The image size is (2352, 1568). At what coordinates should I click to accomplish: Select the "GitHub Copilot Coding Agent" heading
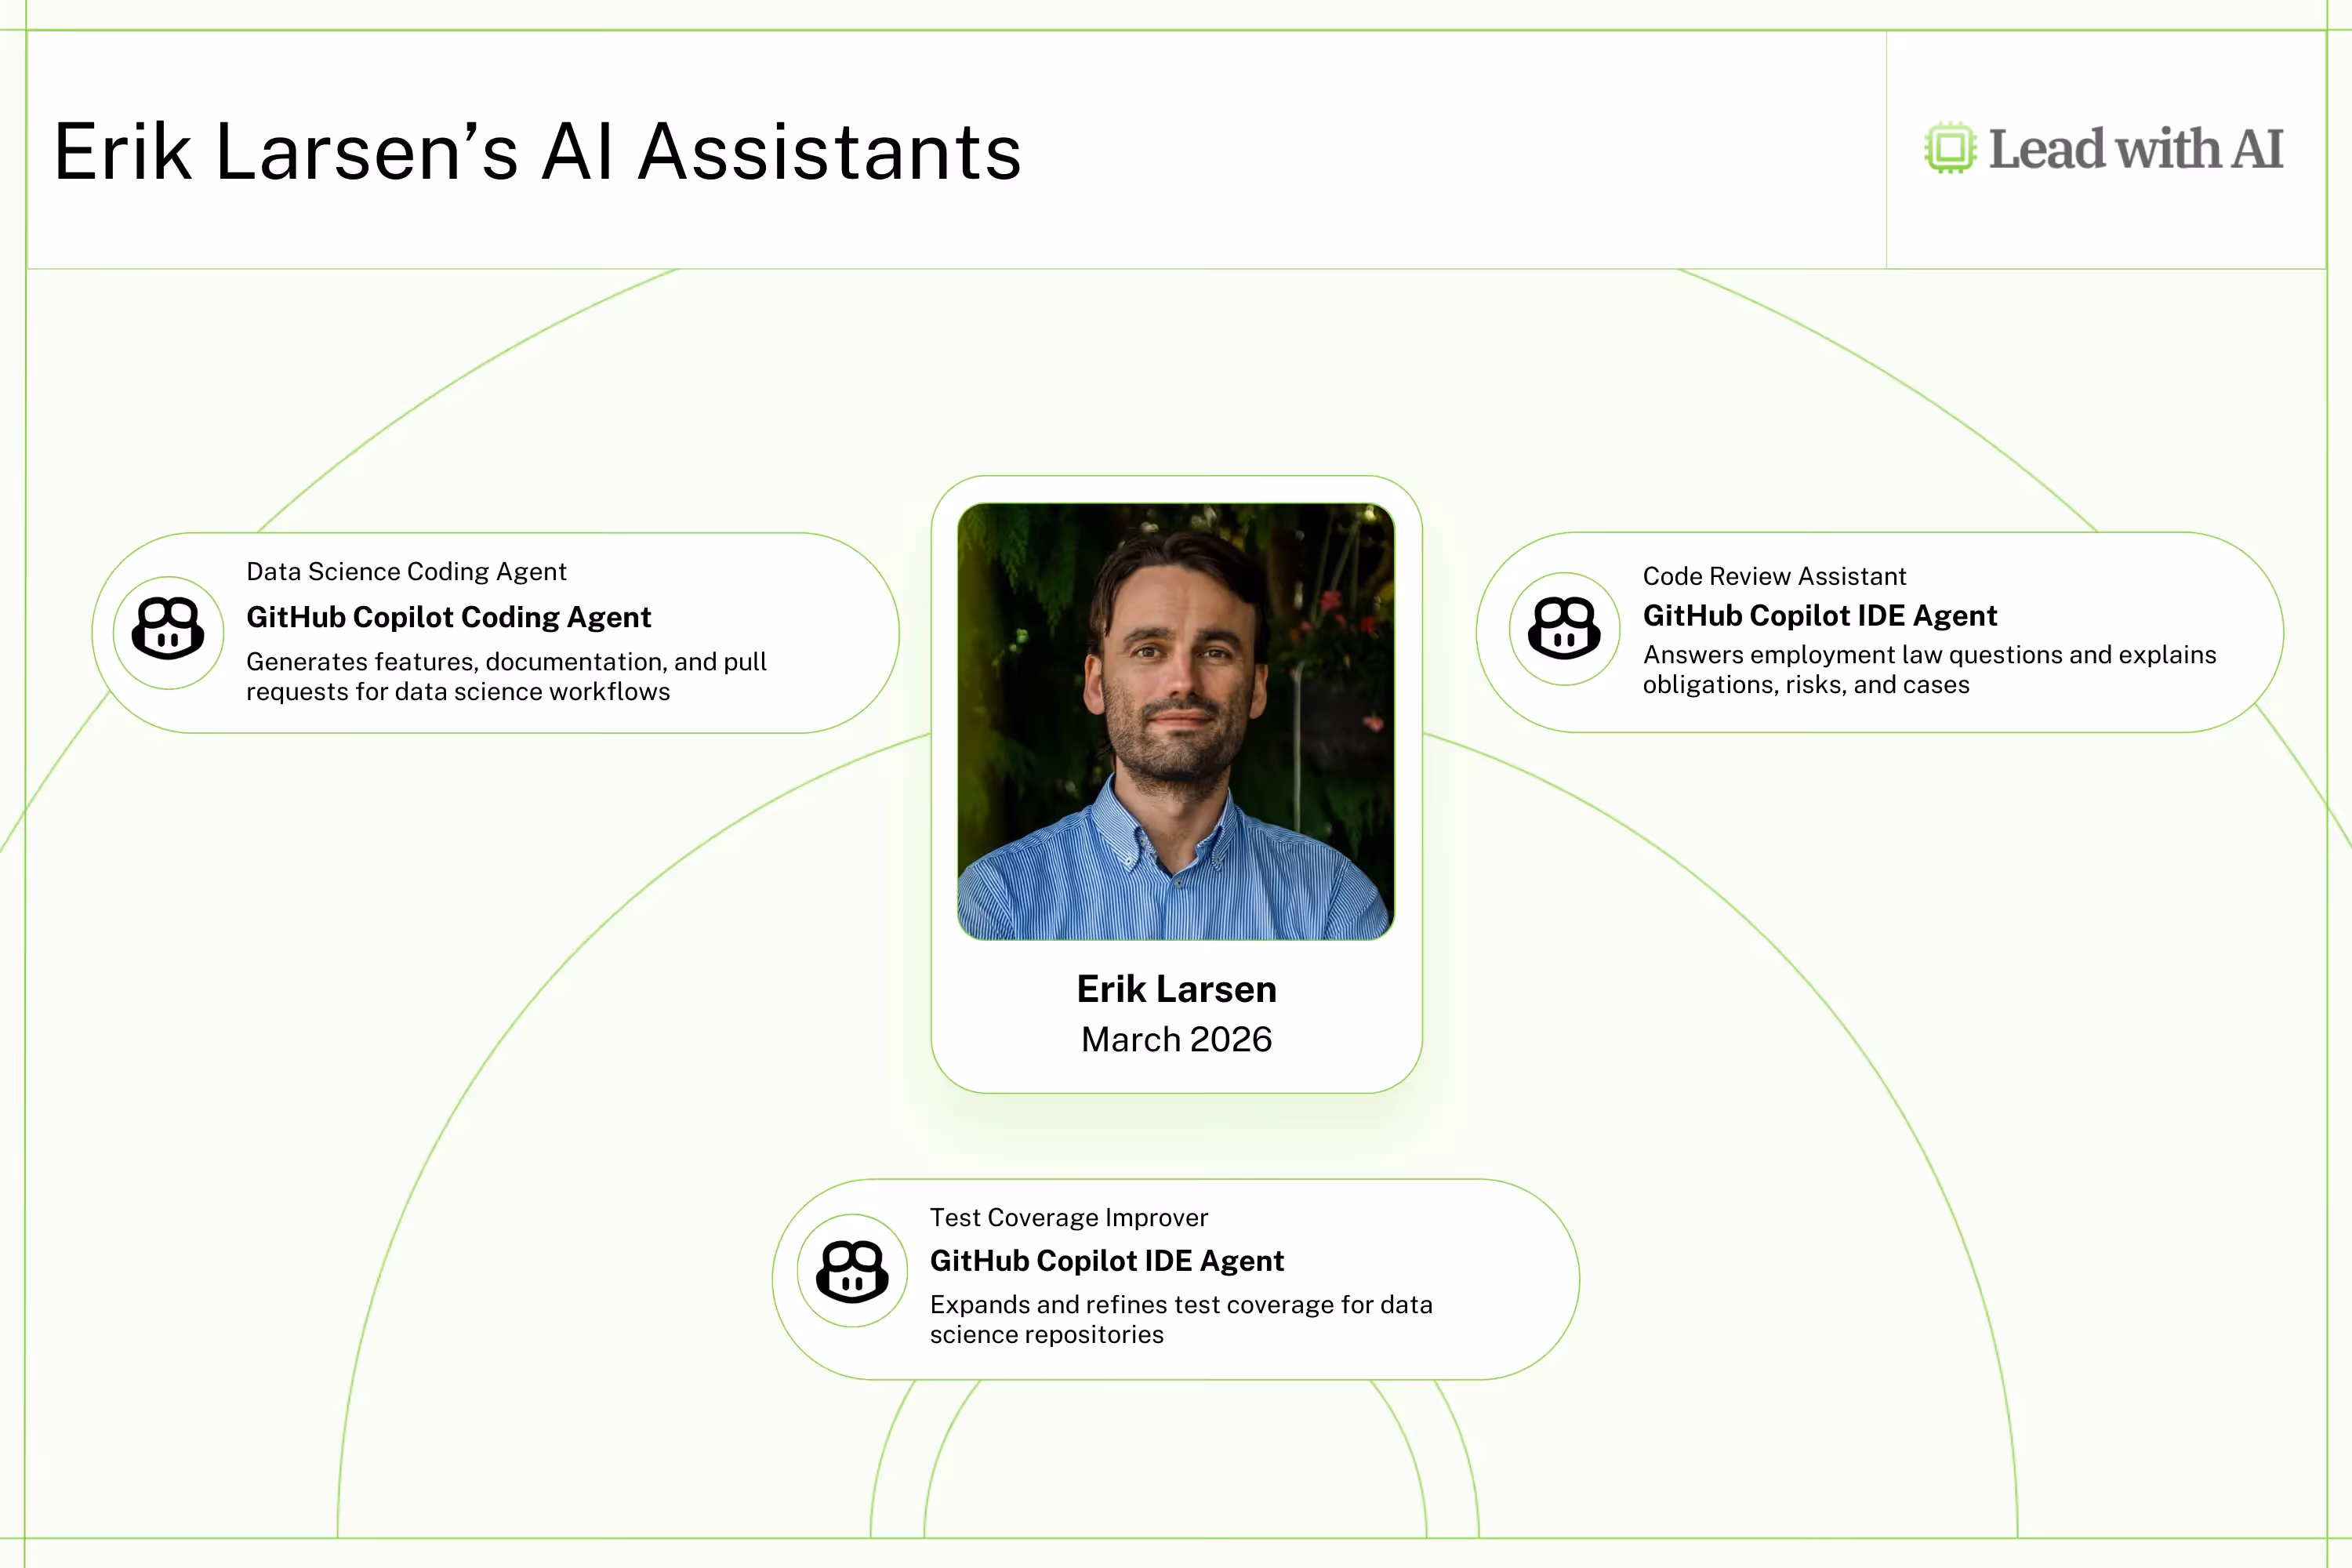coord(449,617)
